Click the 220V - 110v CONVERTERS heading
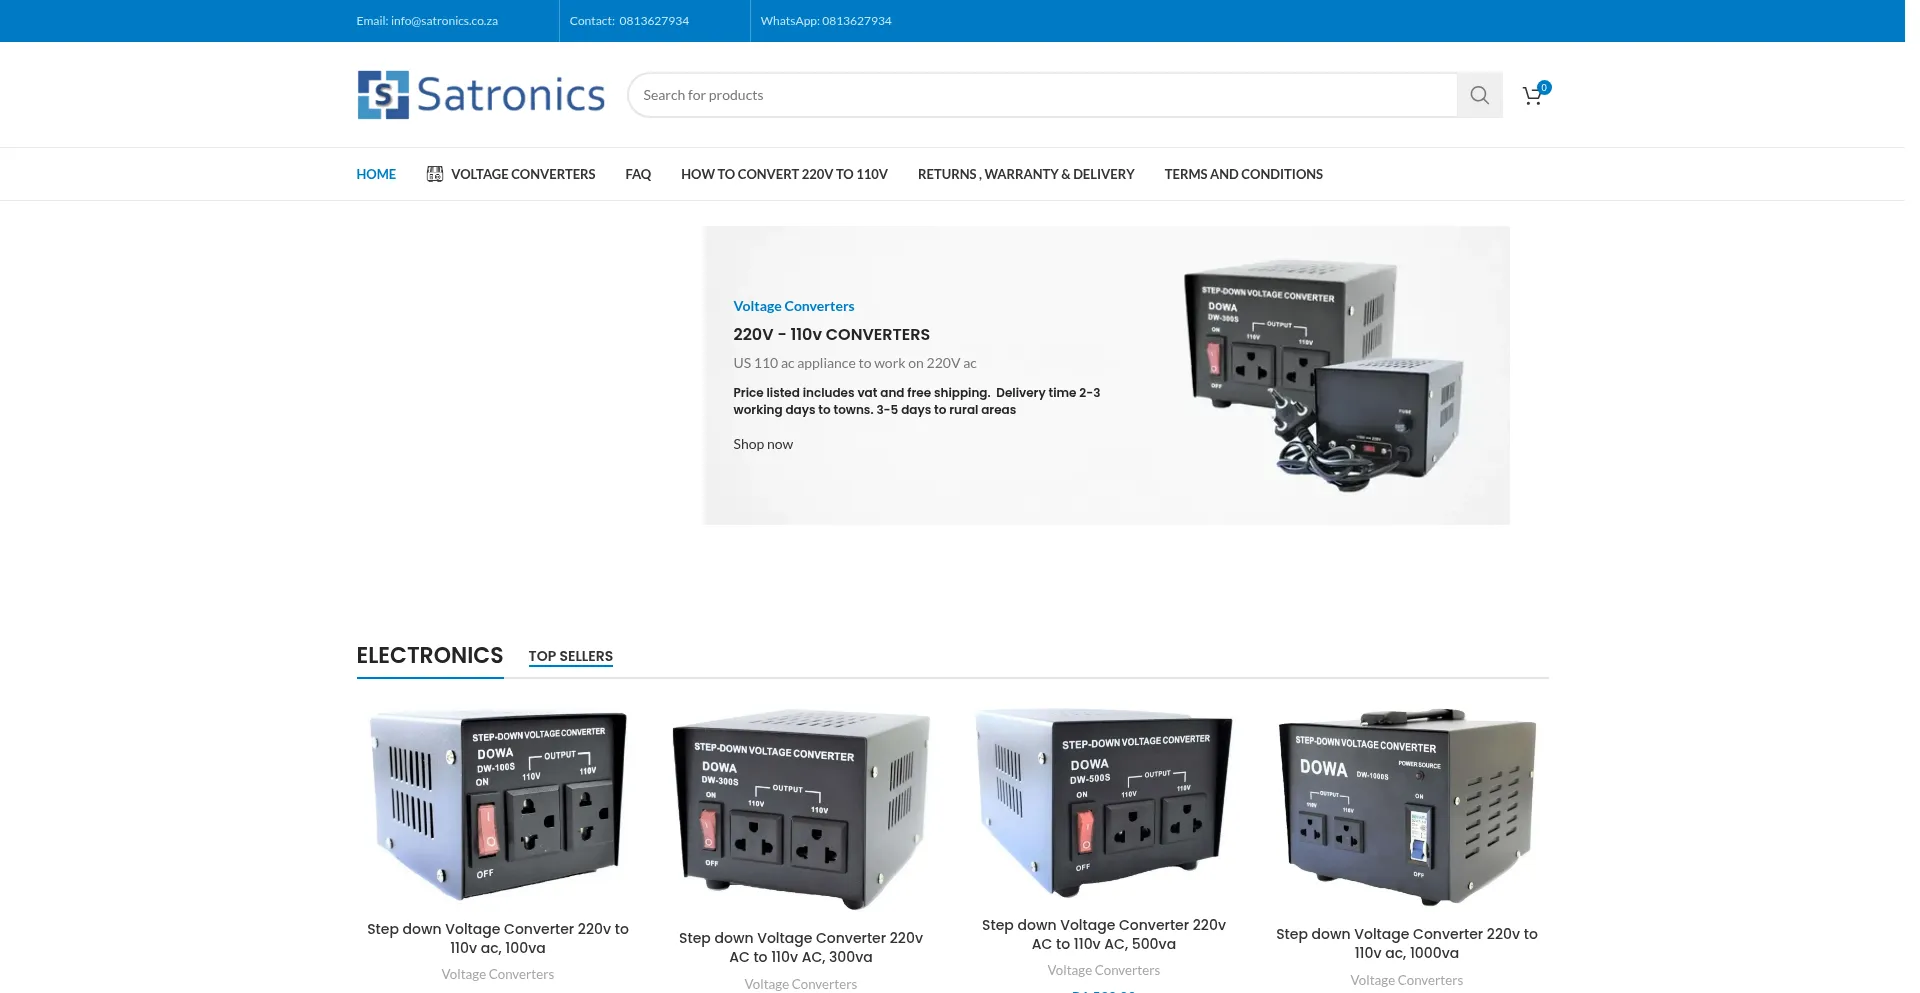The image size is (1920, 993). 831,335
